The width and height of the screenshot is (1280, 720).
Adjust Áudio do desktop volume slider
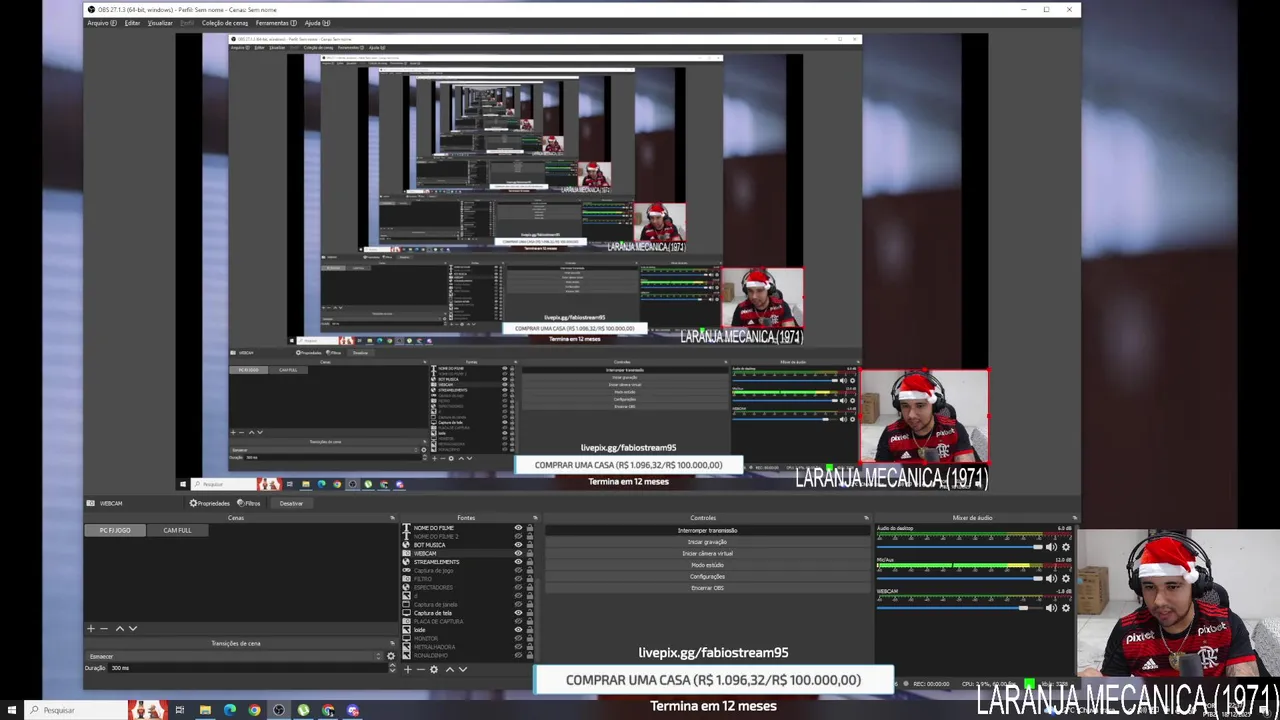[959, 547]
